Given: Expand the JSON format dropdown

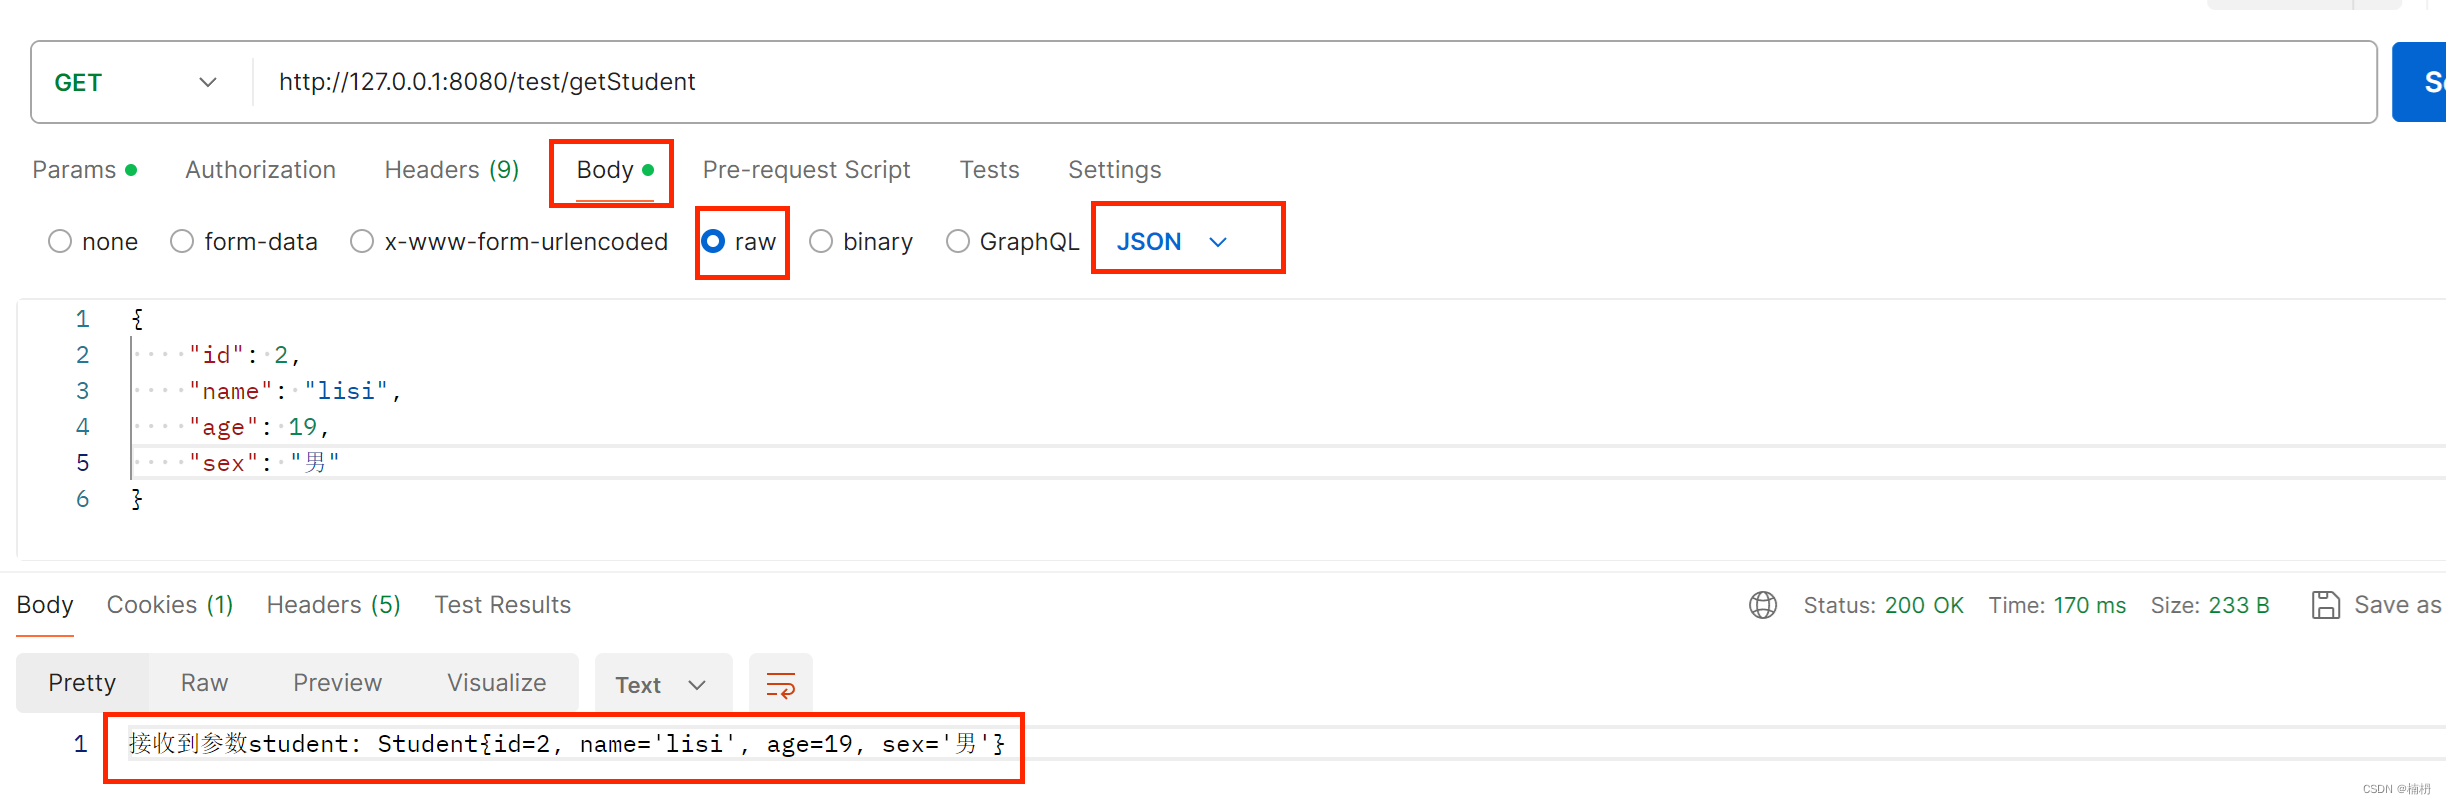Looking at the screenshot, I should [x=1172, y=242].
